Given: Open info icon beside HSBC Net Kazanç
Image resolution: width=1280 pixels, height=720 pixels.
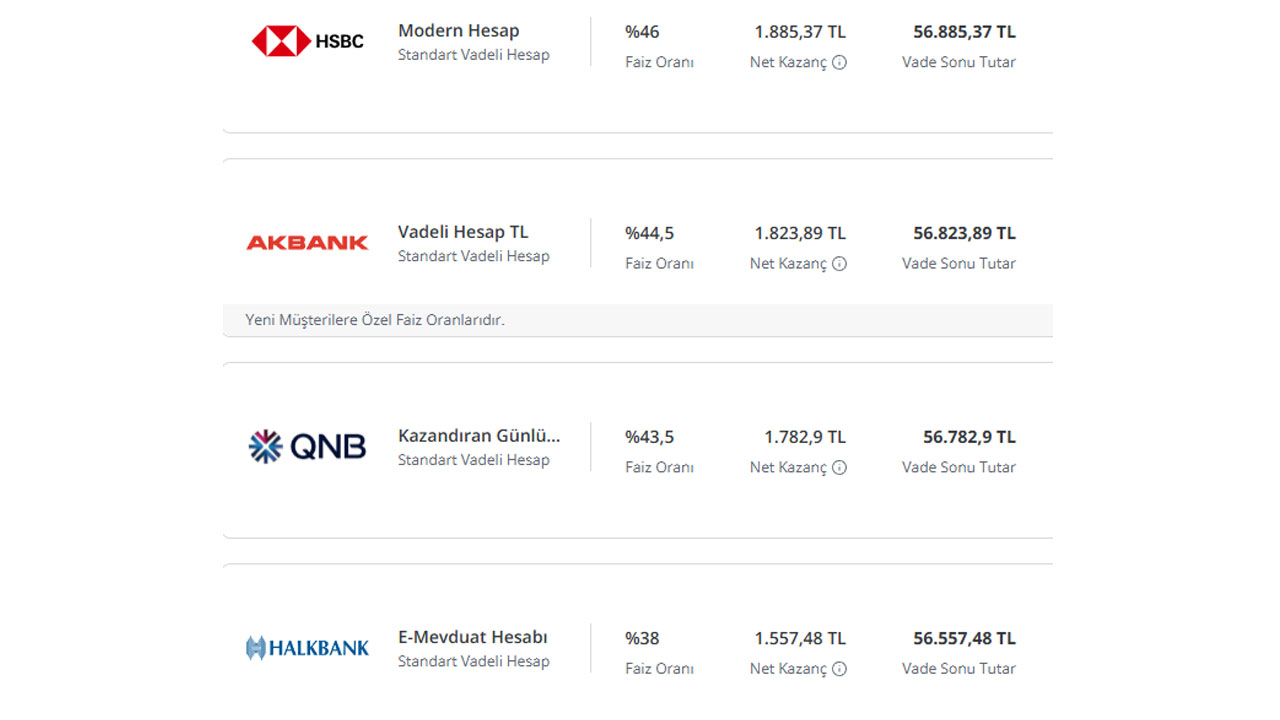Looking at the screenshot, I should (x=840, y=62).
